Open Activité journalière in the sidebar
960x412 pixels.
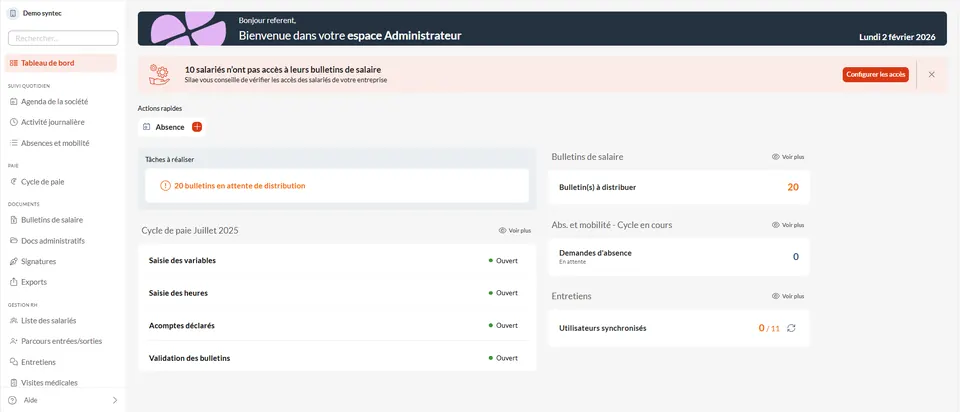coord(52,122)
